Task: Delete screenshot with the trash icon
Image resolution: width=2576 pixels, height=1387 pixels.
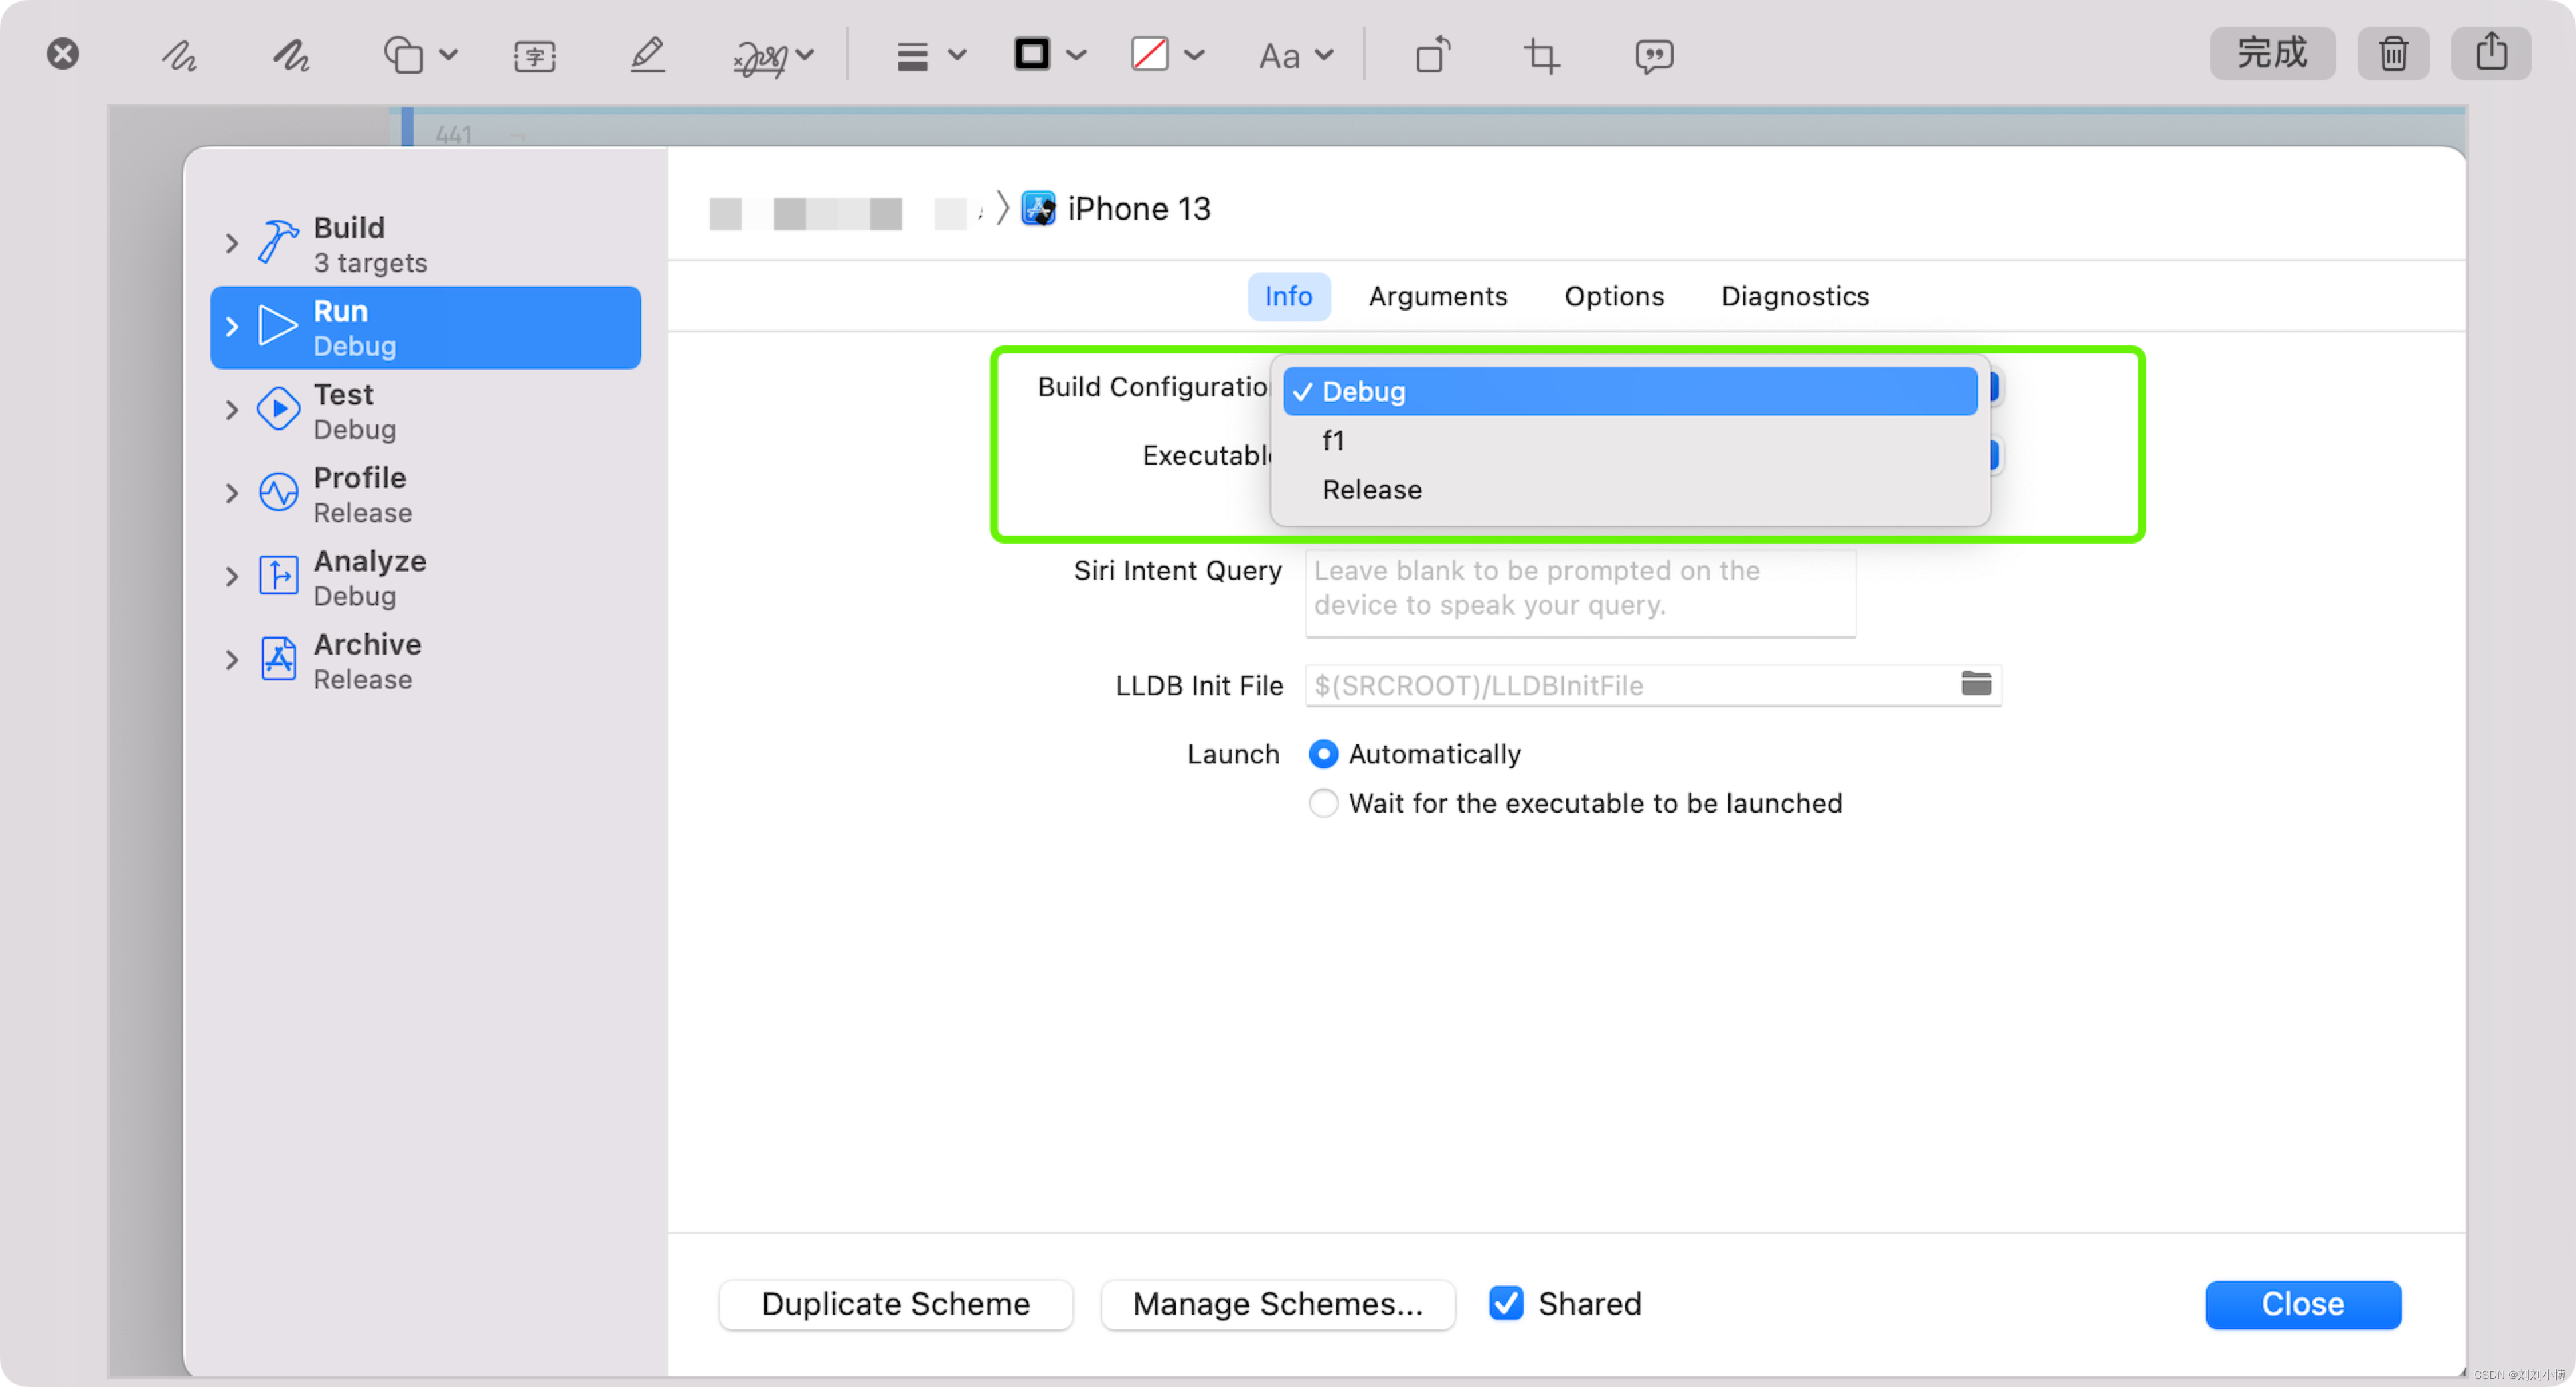Action: tap(2393, 53)
